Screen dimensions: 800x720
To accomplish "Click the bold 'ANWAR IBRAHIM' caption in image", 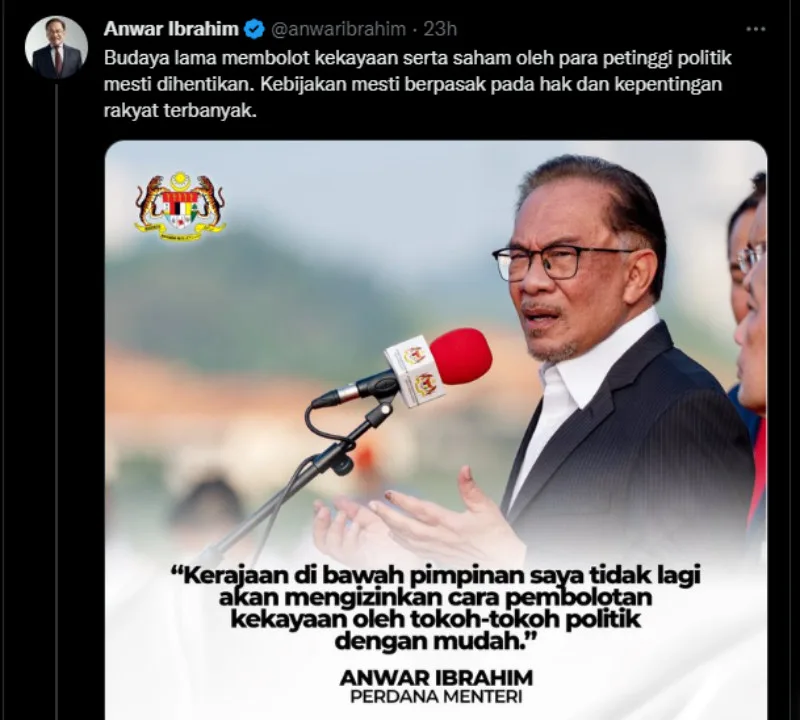I will [x=436, y=678].
